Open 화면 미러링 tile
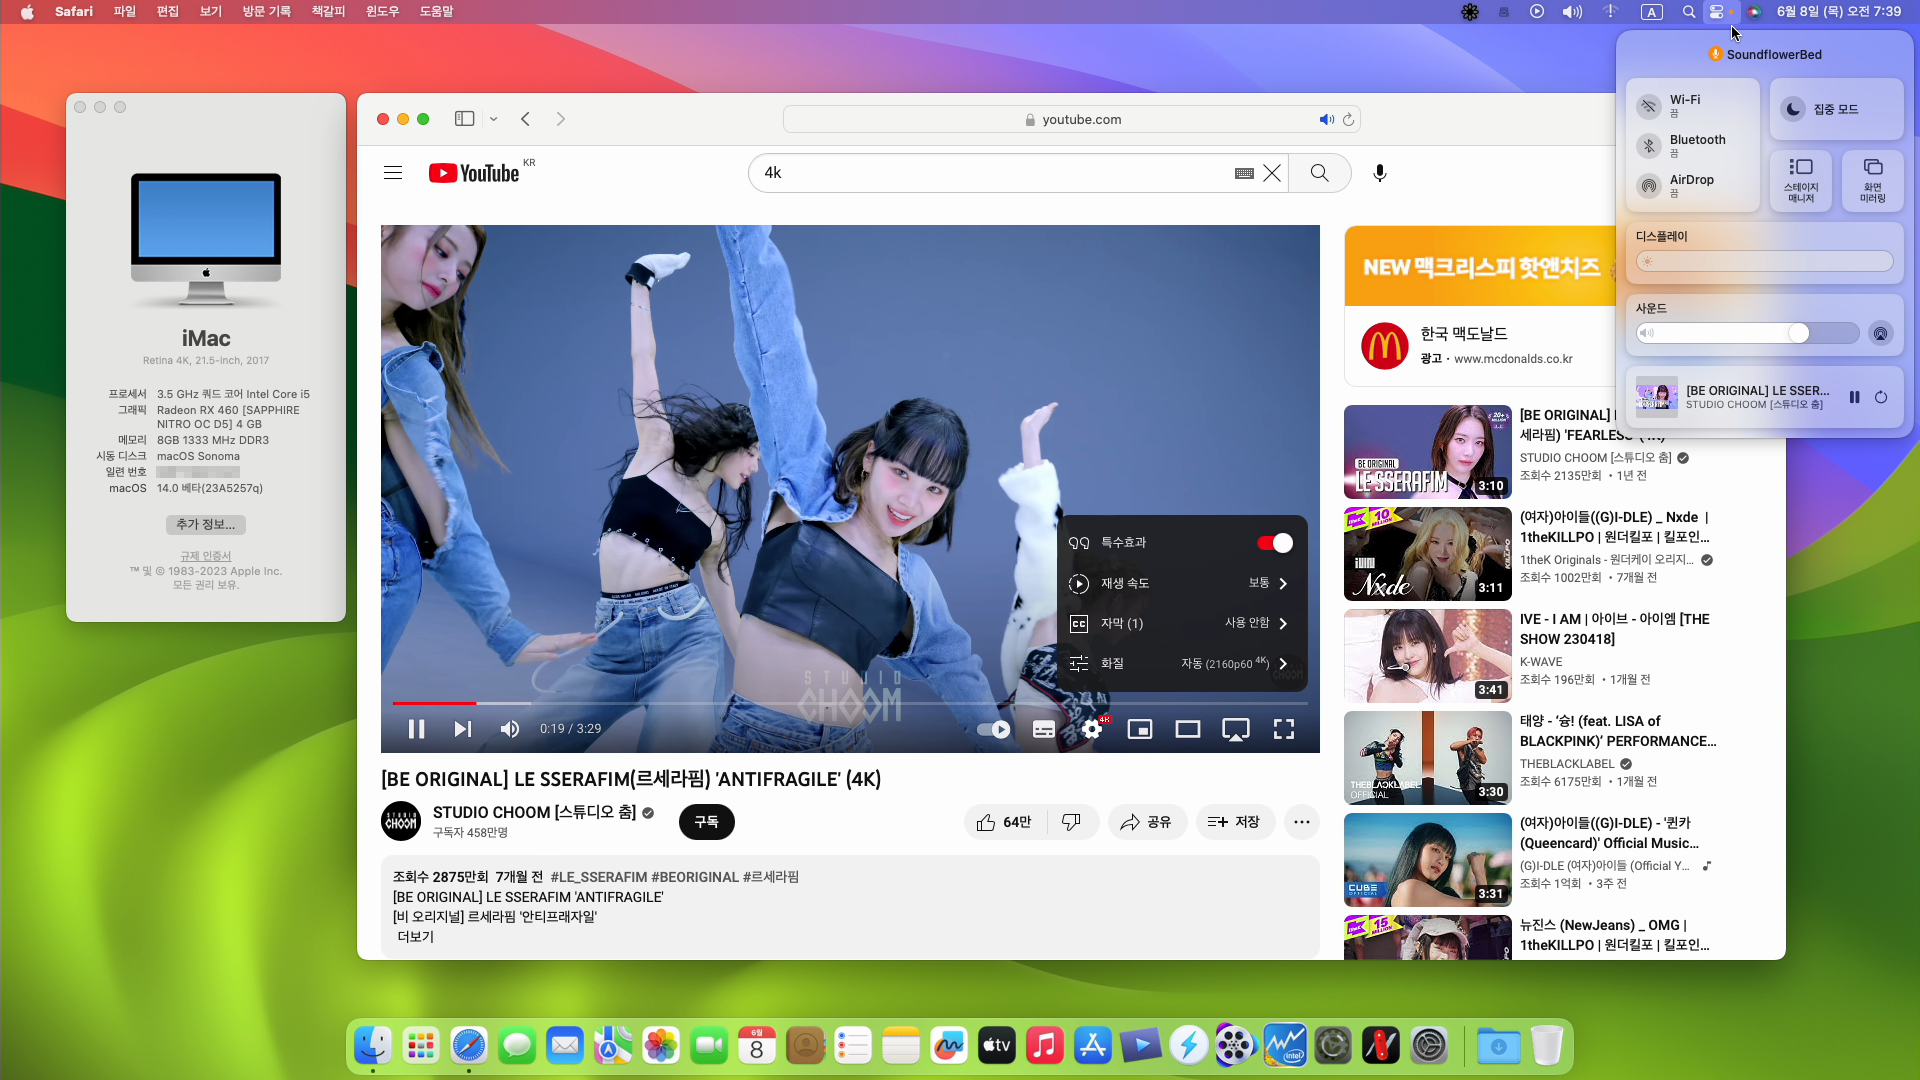The height and width of the screenshot is (1080, 1920). [1873, 180]
